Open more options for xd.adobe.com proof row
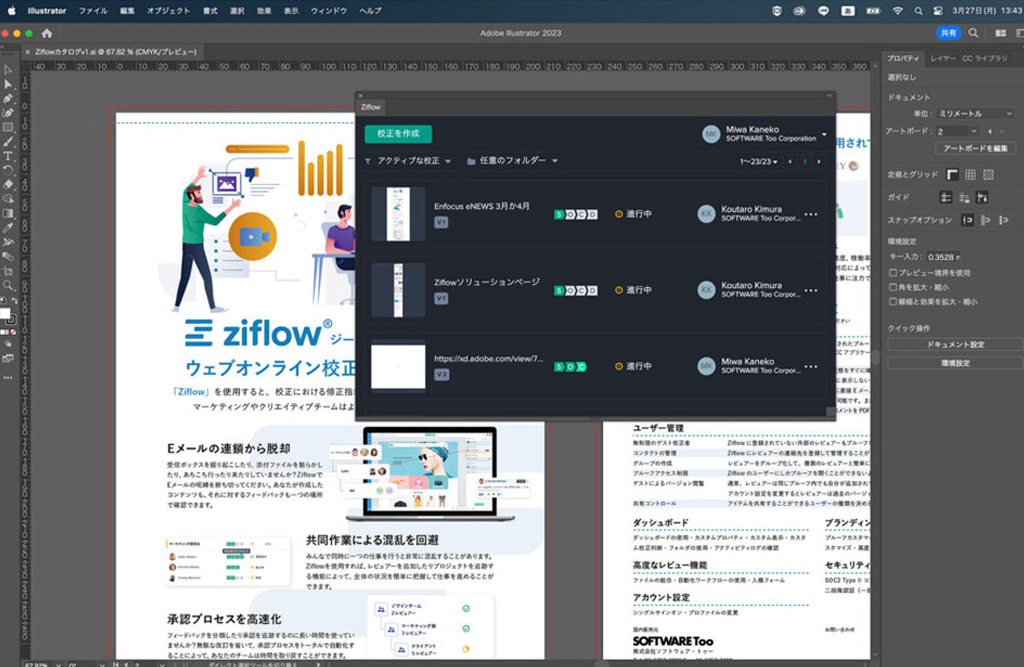Screen dimensions: 1024x667 811,366
